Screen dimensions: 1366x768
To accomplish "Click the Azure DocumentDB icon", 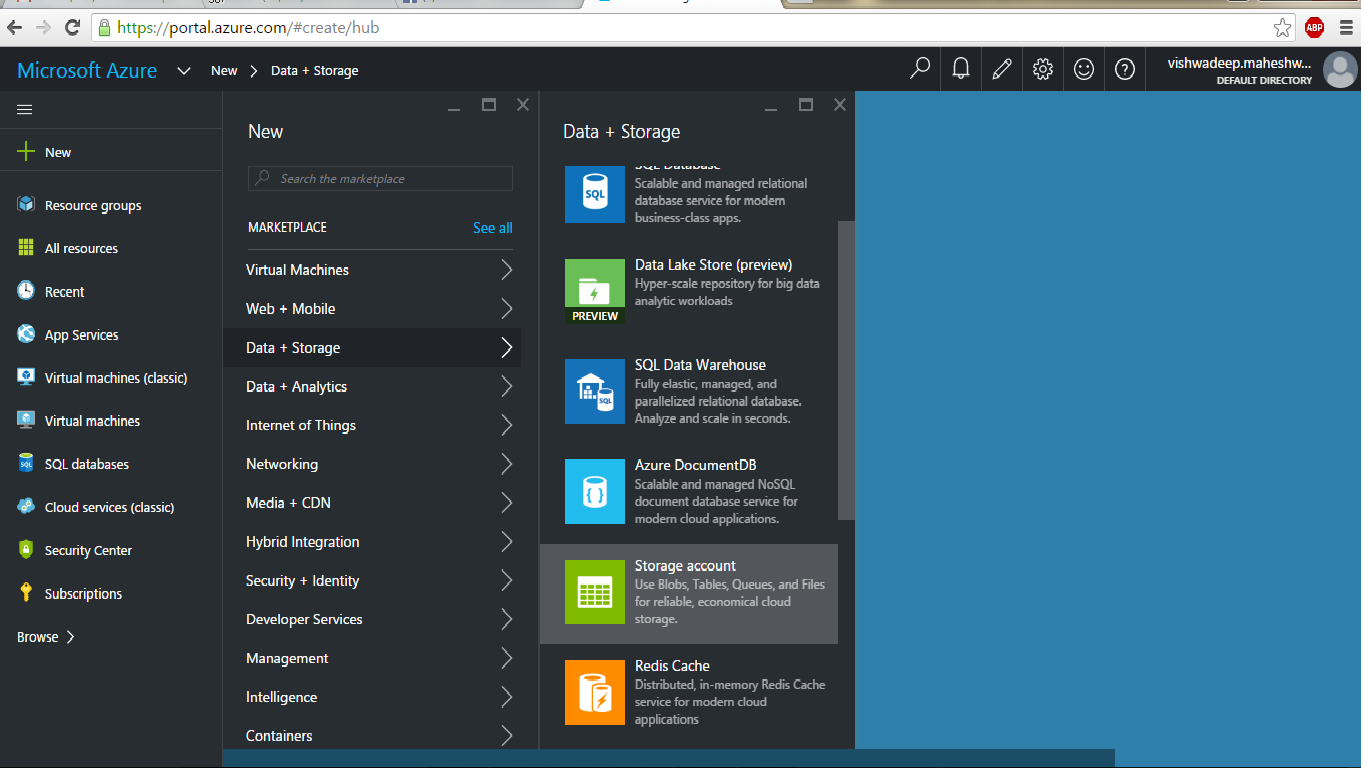I will coord(594,491).
